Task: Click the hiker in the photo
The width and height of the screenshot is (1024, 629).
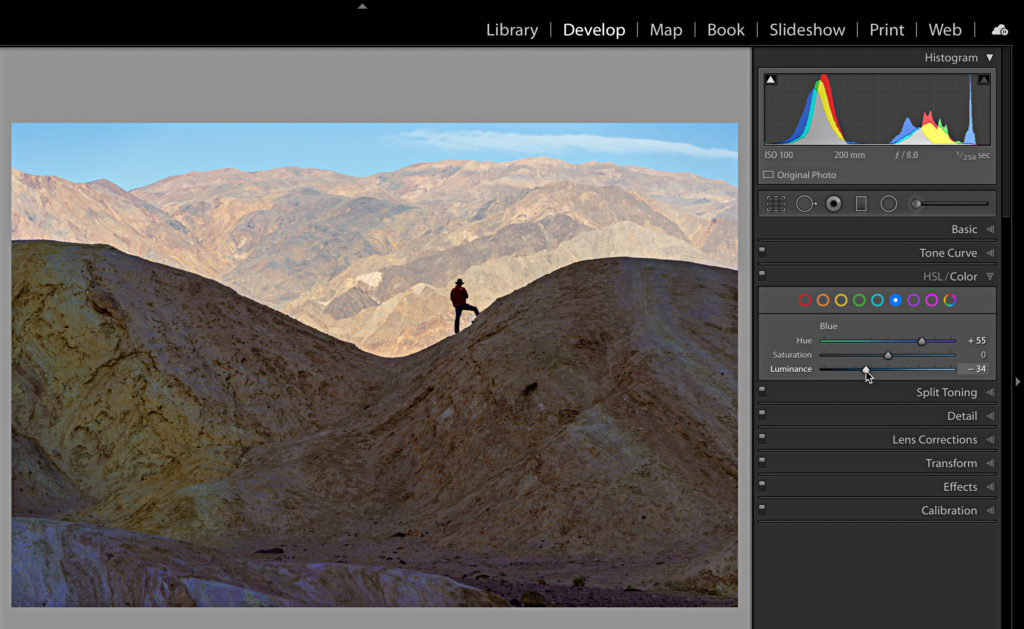Action: (x=462, y=306)
